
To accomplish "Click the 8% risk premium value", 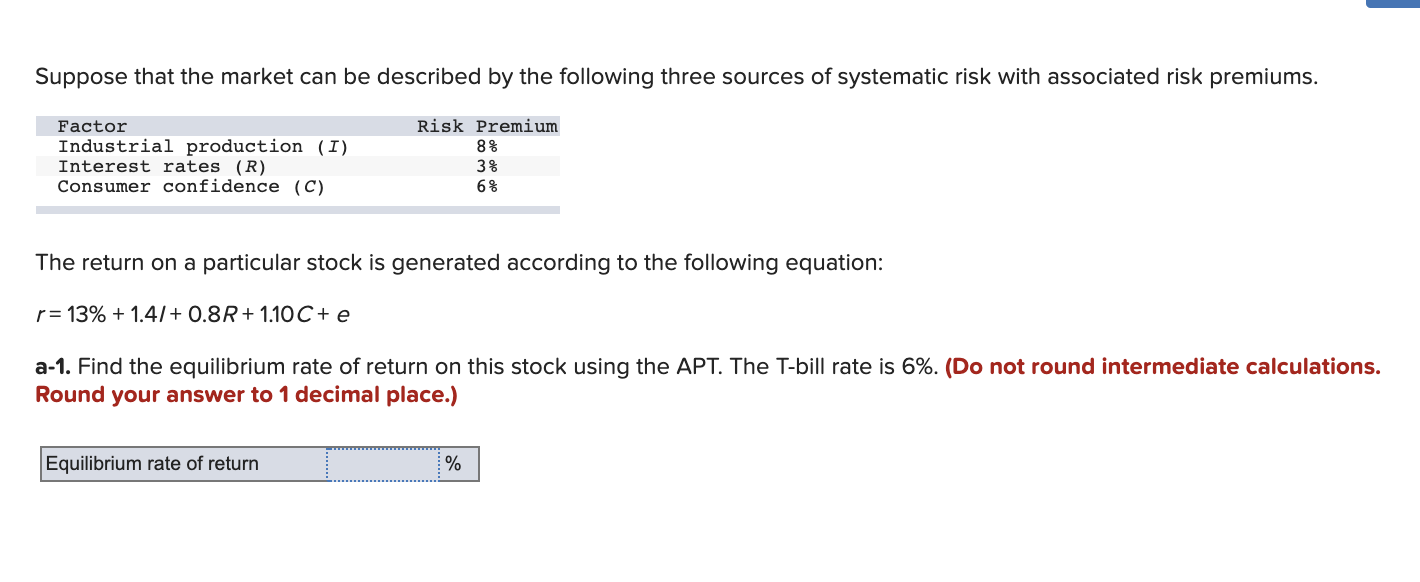I will tap(487, 147).
